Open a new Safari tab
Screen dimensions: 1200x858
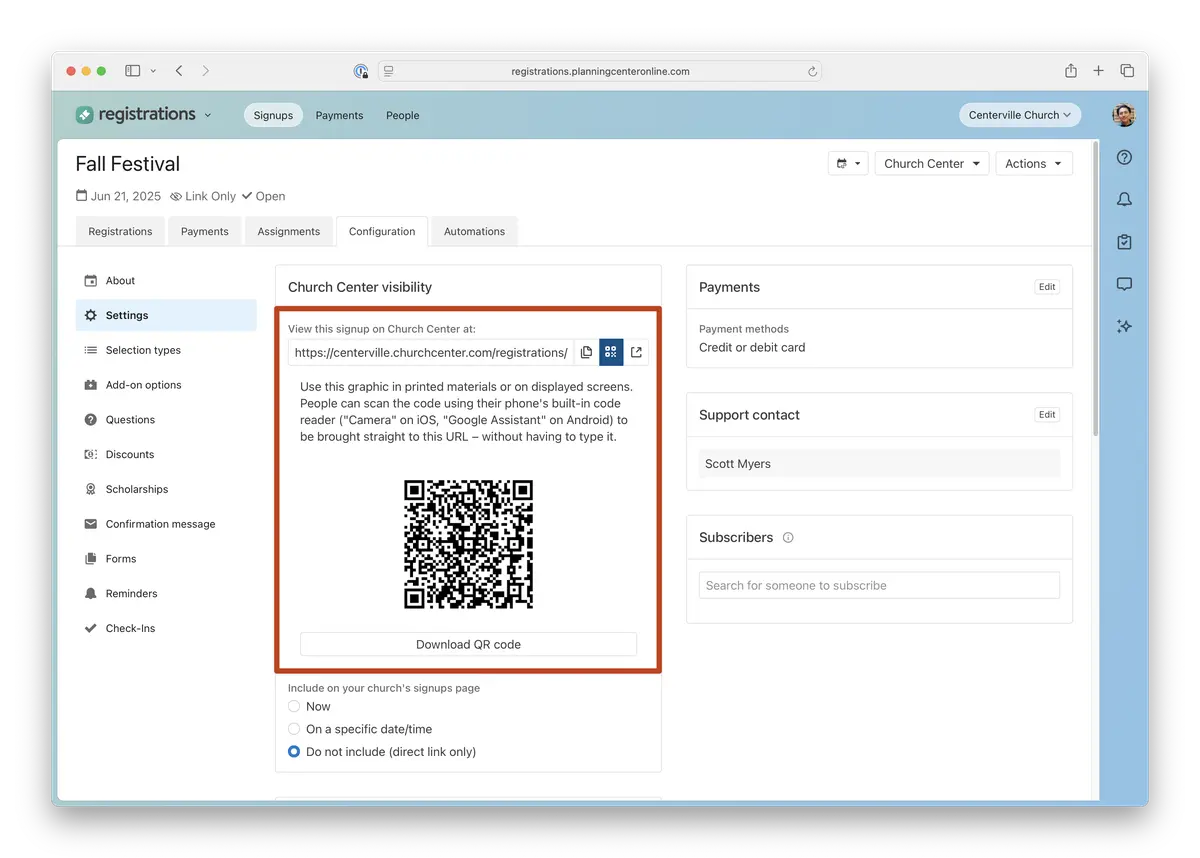coord(1098,71)
